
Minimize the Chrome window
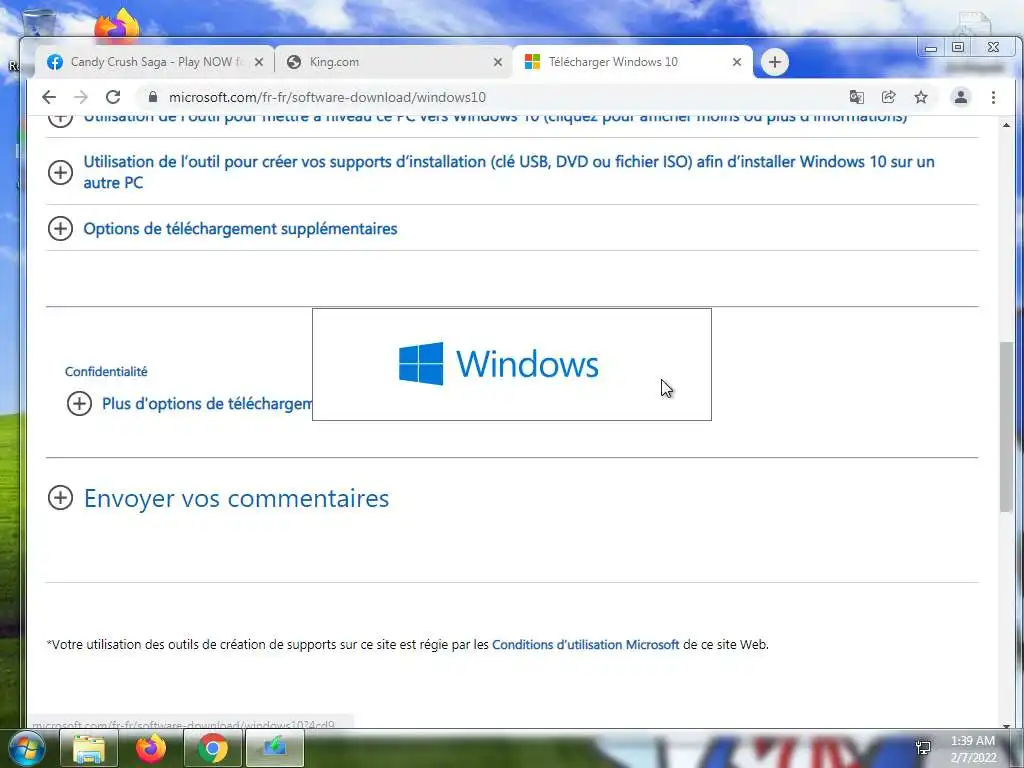(x=931, y=48)
